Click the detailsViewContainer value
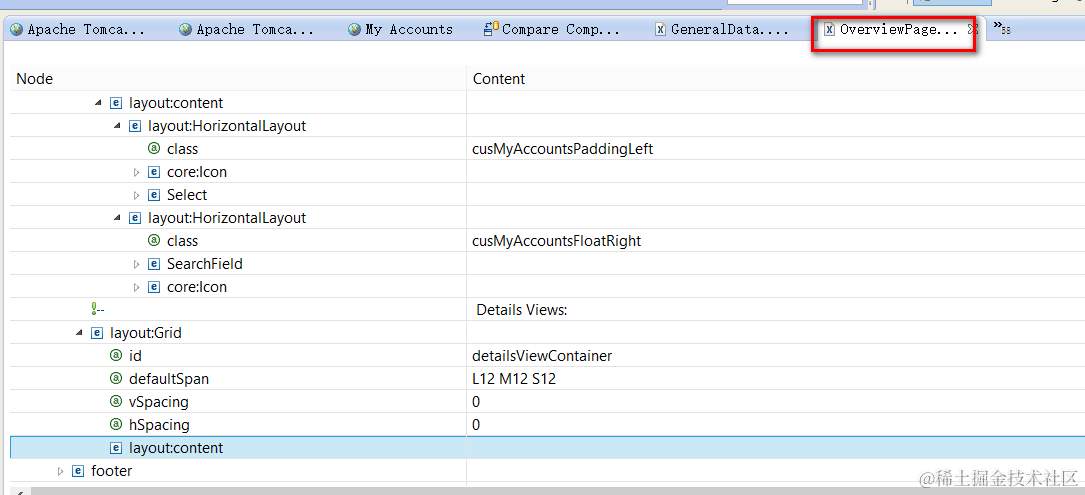The image size is (1085, 495). coord(542,356)
